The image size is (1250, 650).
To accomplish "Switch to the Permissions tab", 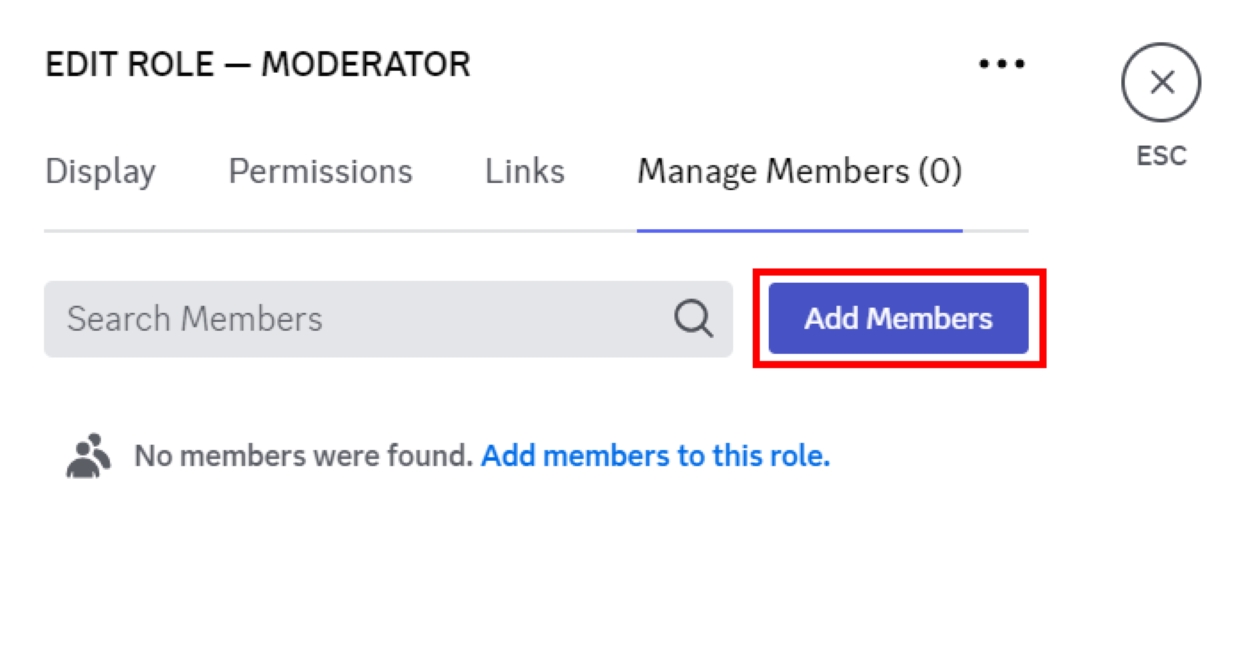I will pos(321,171).
